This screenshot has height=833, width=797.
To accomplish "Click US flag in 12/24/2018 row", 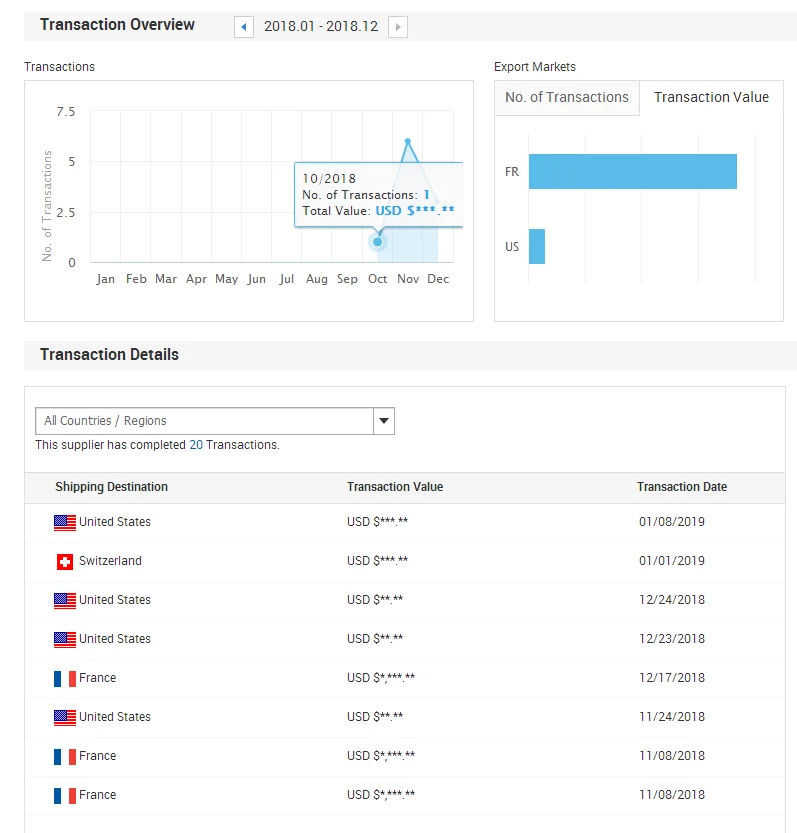I will [65, 601].
